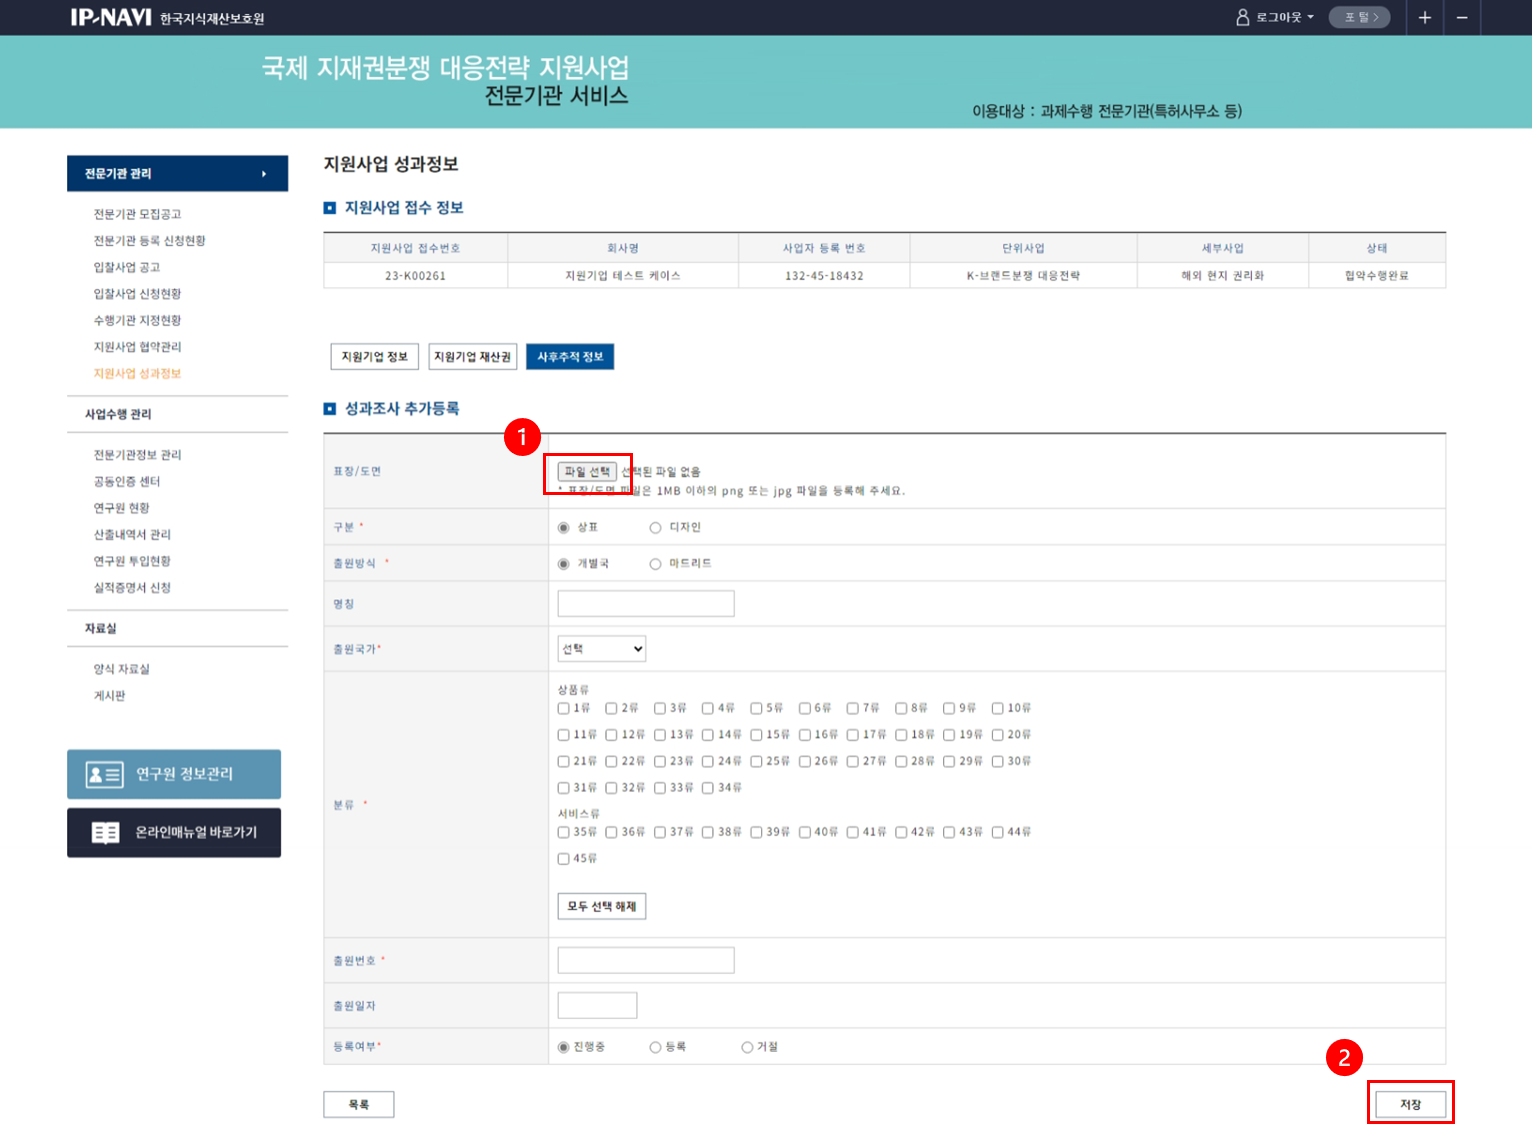Open the 출원국가 선택 dropdown

click(601, 649)
